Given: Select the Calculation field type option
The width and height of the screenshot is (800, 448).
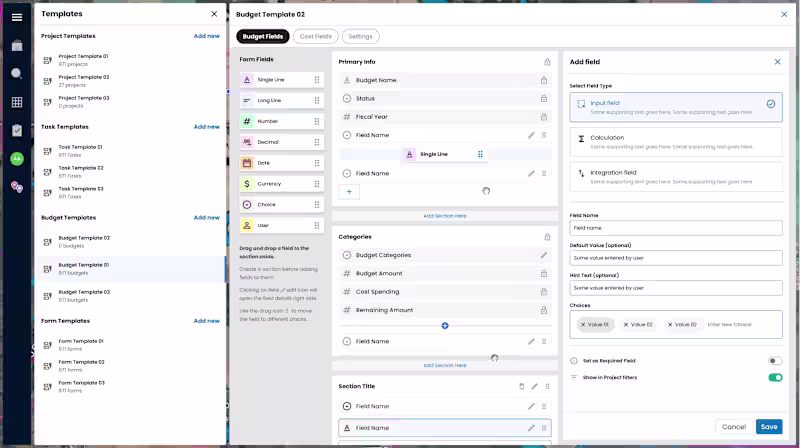Looking at the screenshot, I should [676, 142].
